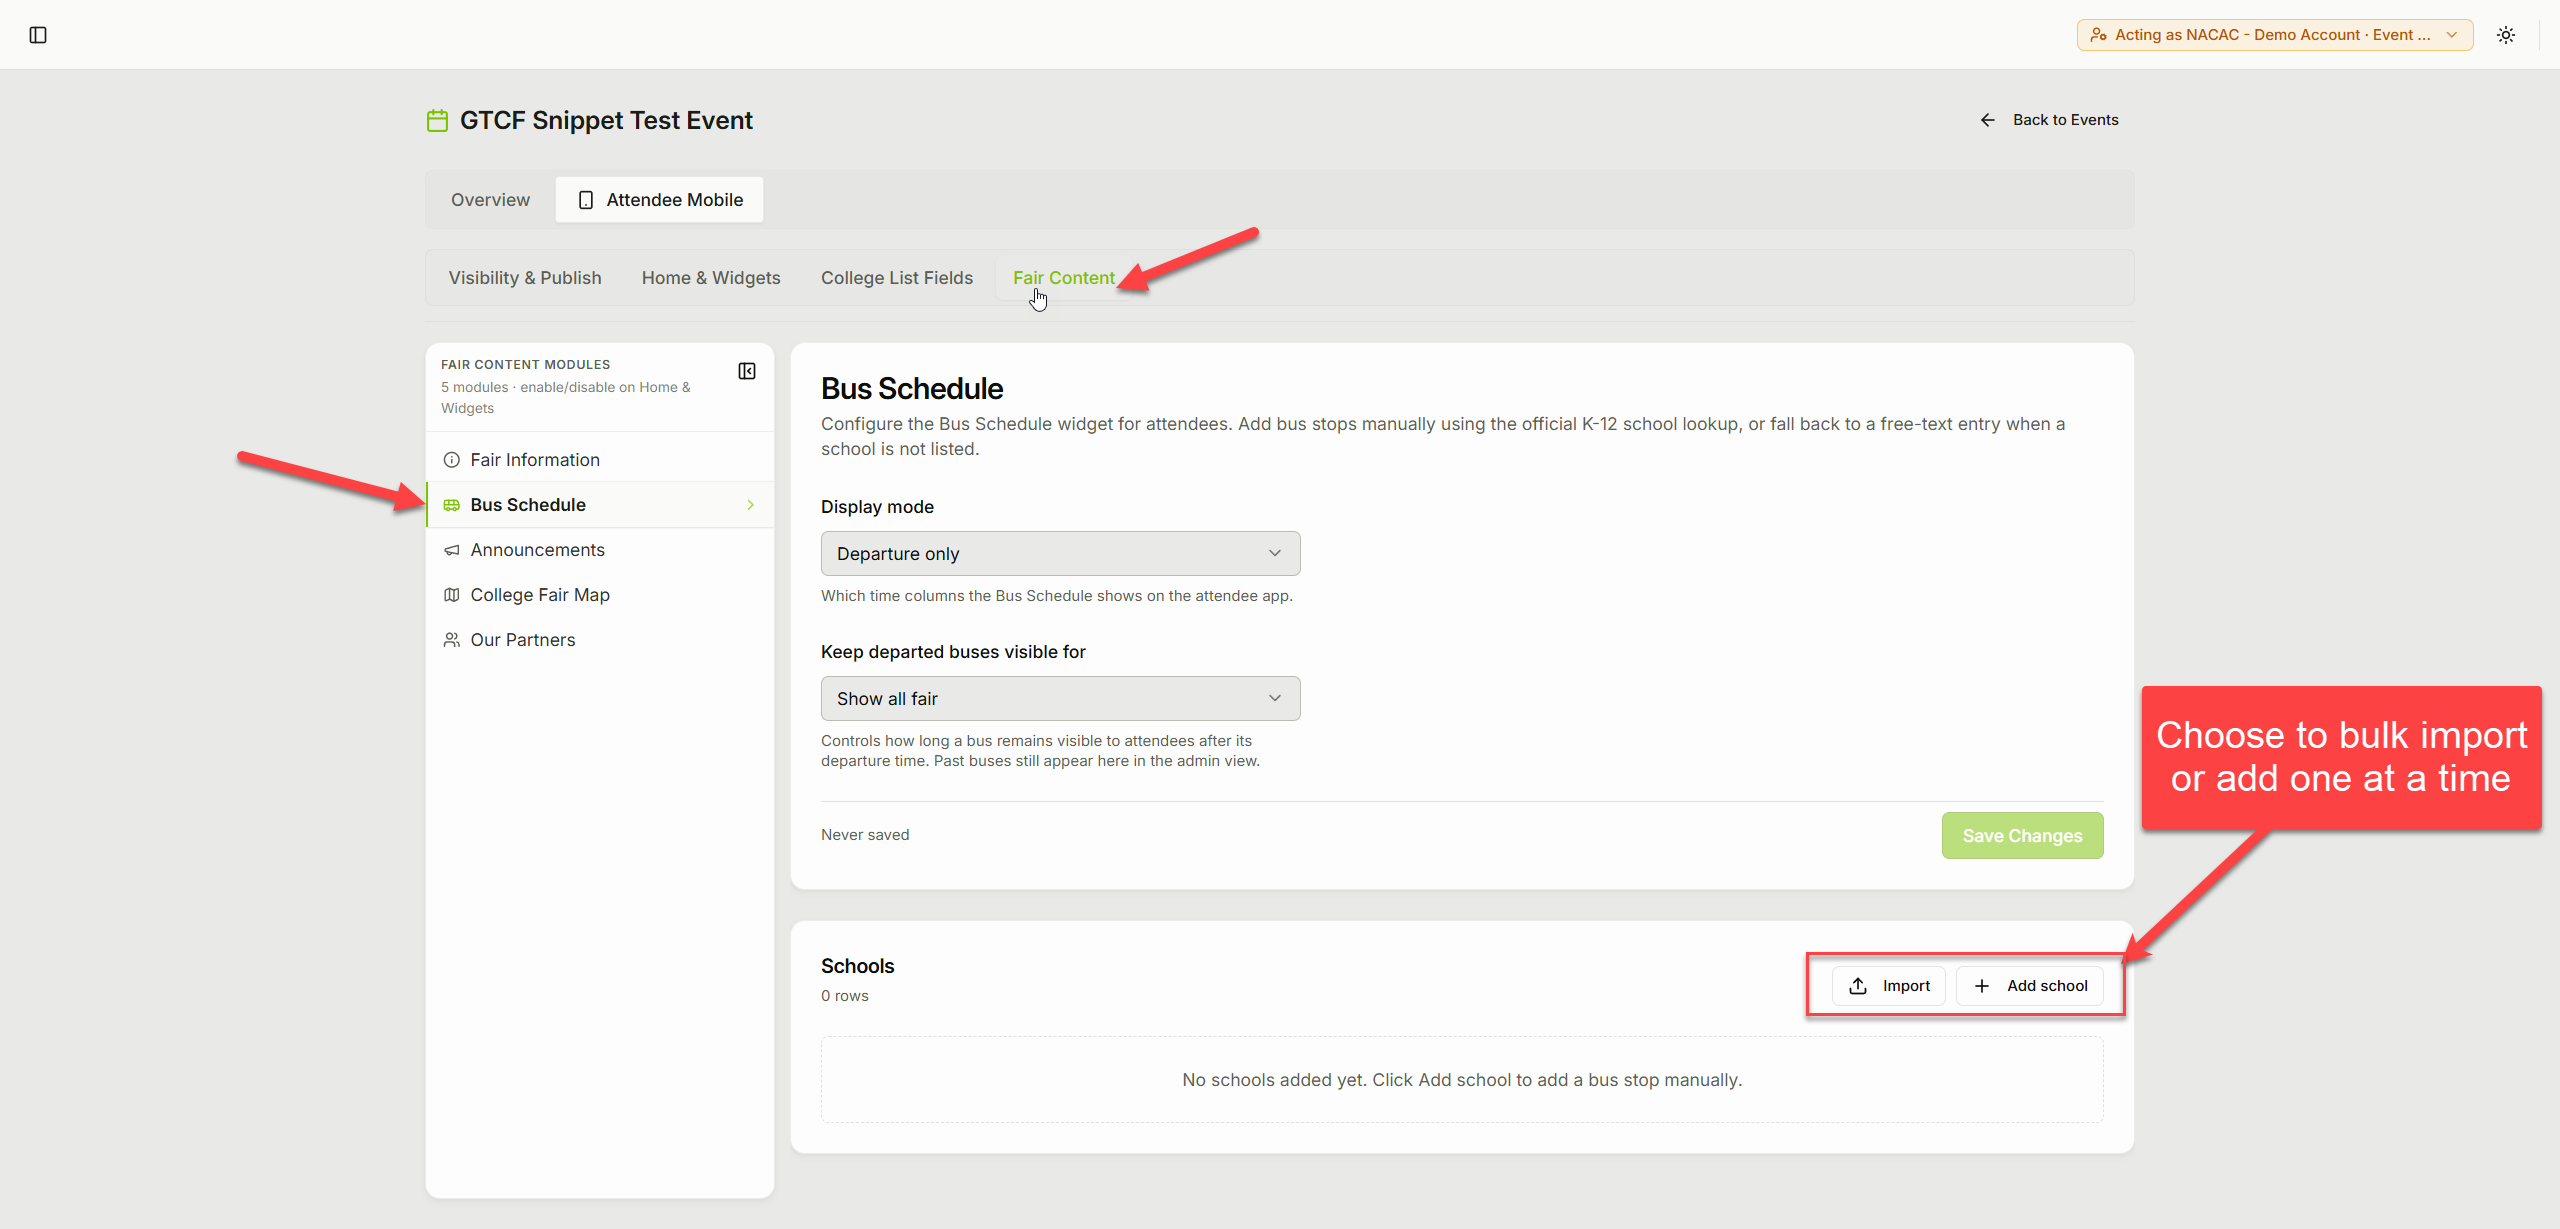Screen dimensions: 2560x1229
Task: Toggle the left sidebar panel icon
Action: pos(38,35)
